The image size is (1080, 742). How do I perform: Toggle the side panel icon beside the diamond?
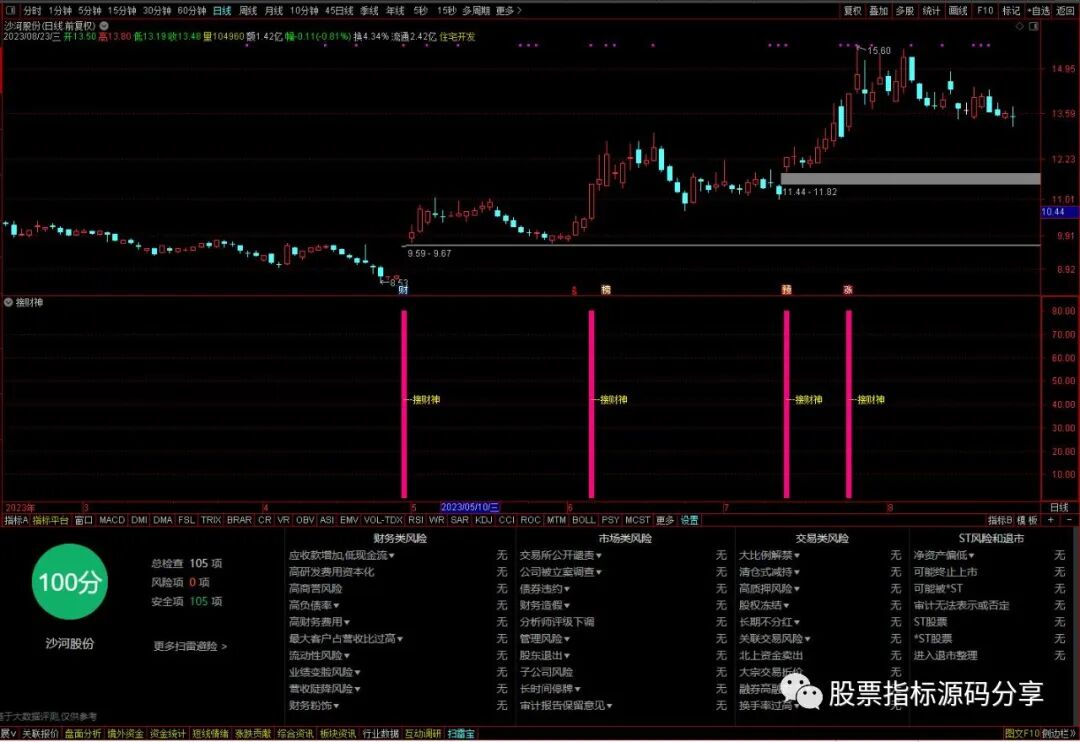pos(1033,25)
